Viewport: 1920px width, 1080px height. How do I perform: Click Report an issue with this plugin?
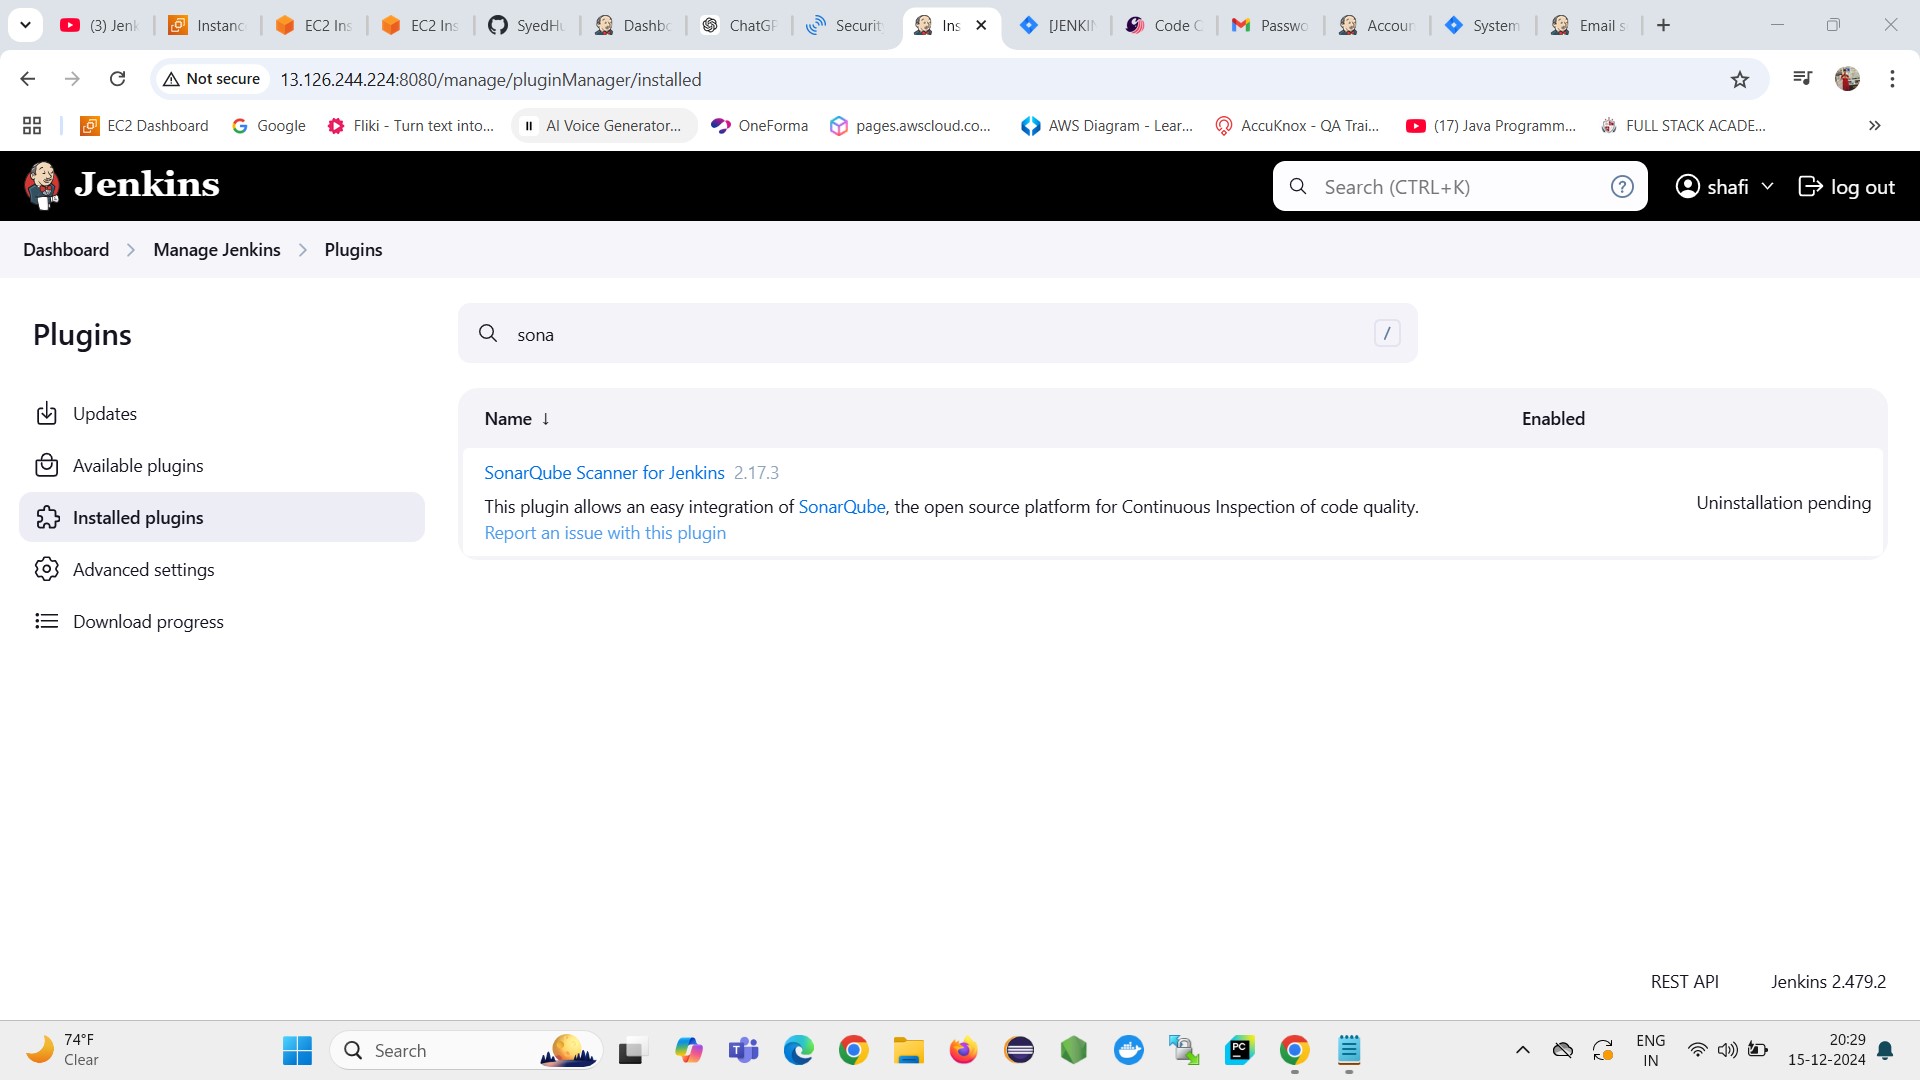click(605, 533)
